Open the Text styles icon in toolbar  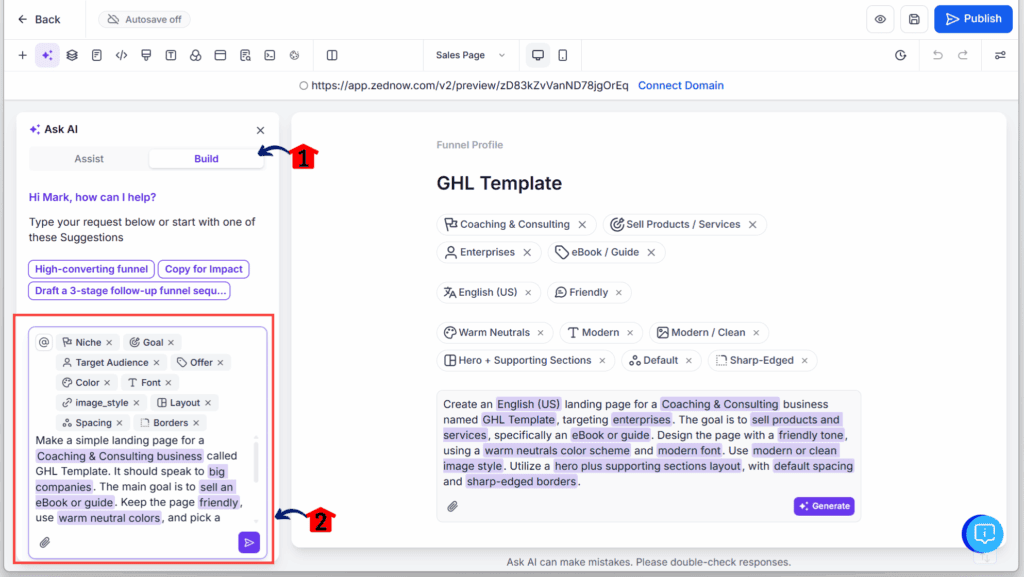[x=170, y=55]
